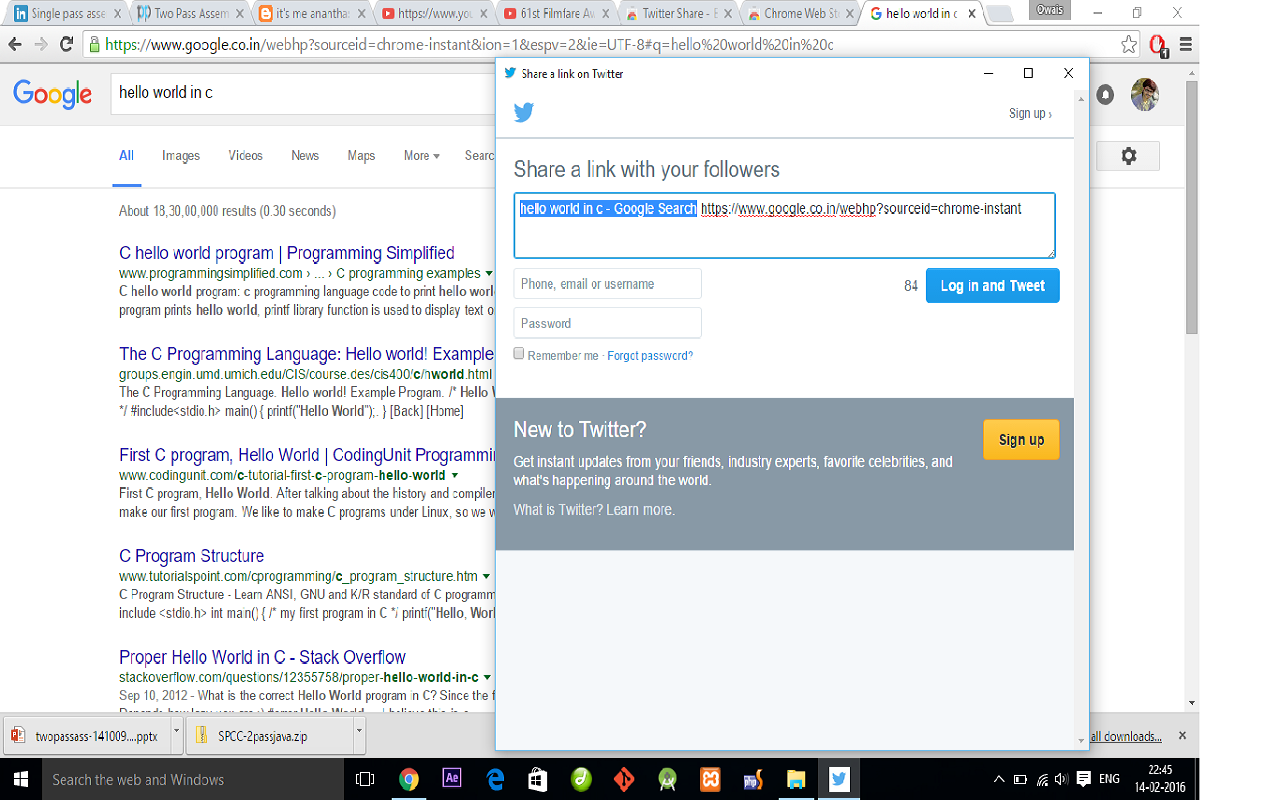Click the tweet text box
The width and height of the screenshot is (1280, 800).
(785, 226)
